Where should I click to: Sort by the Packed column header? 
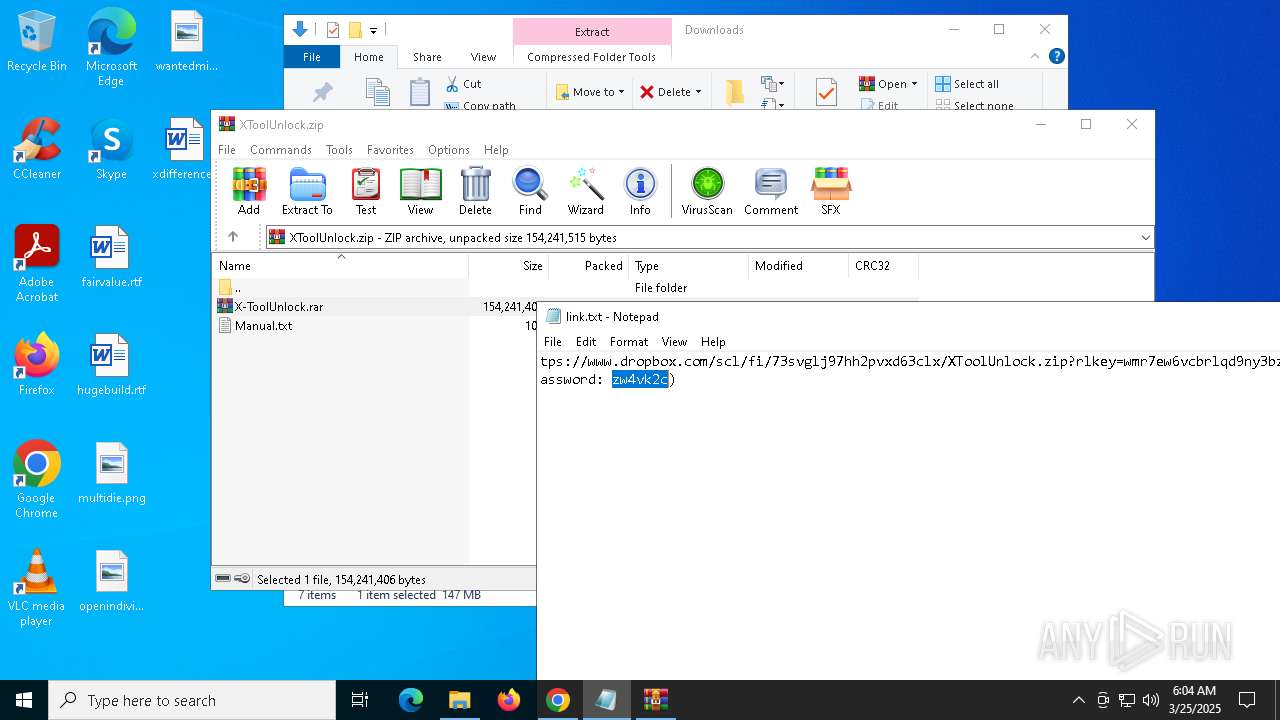point(588,266)
